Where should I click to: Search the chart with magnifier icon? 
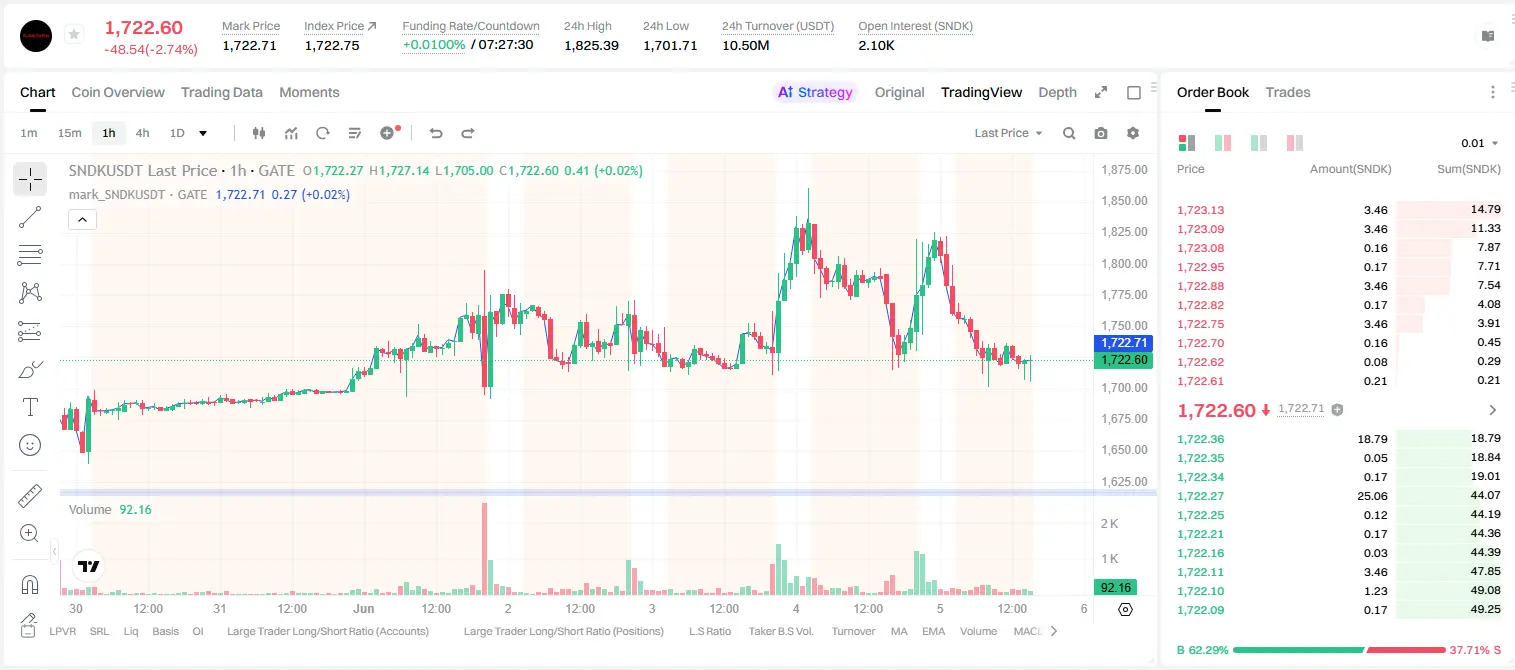tap(1069, 133)
